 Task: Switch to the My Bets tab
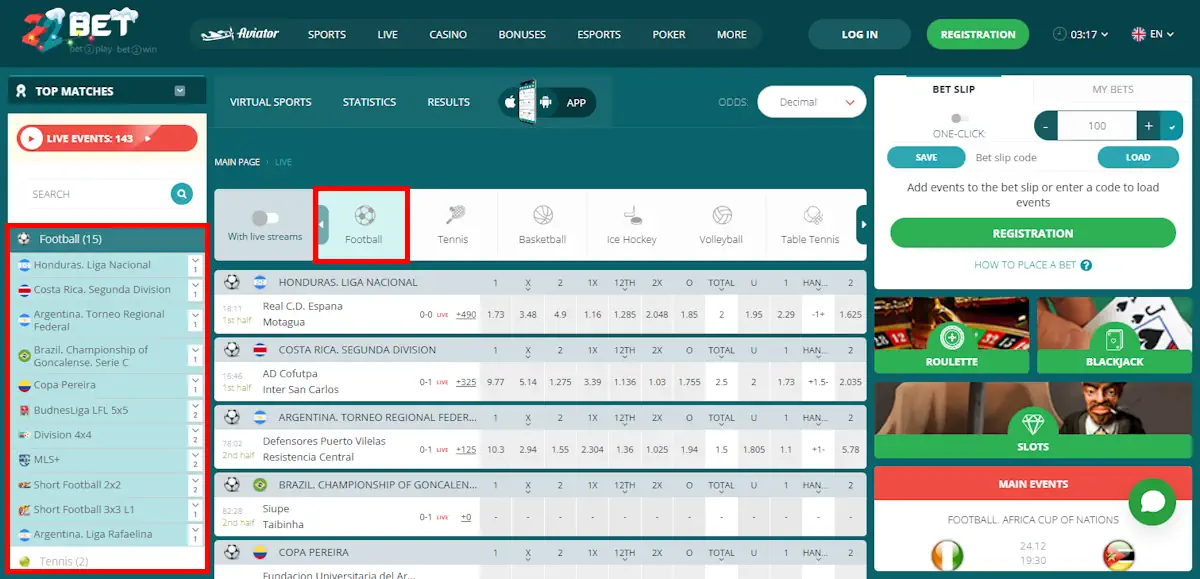click(x=1110, y=89)
